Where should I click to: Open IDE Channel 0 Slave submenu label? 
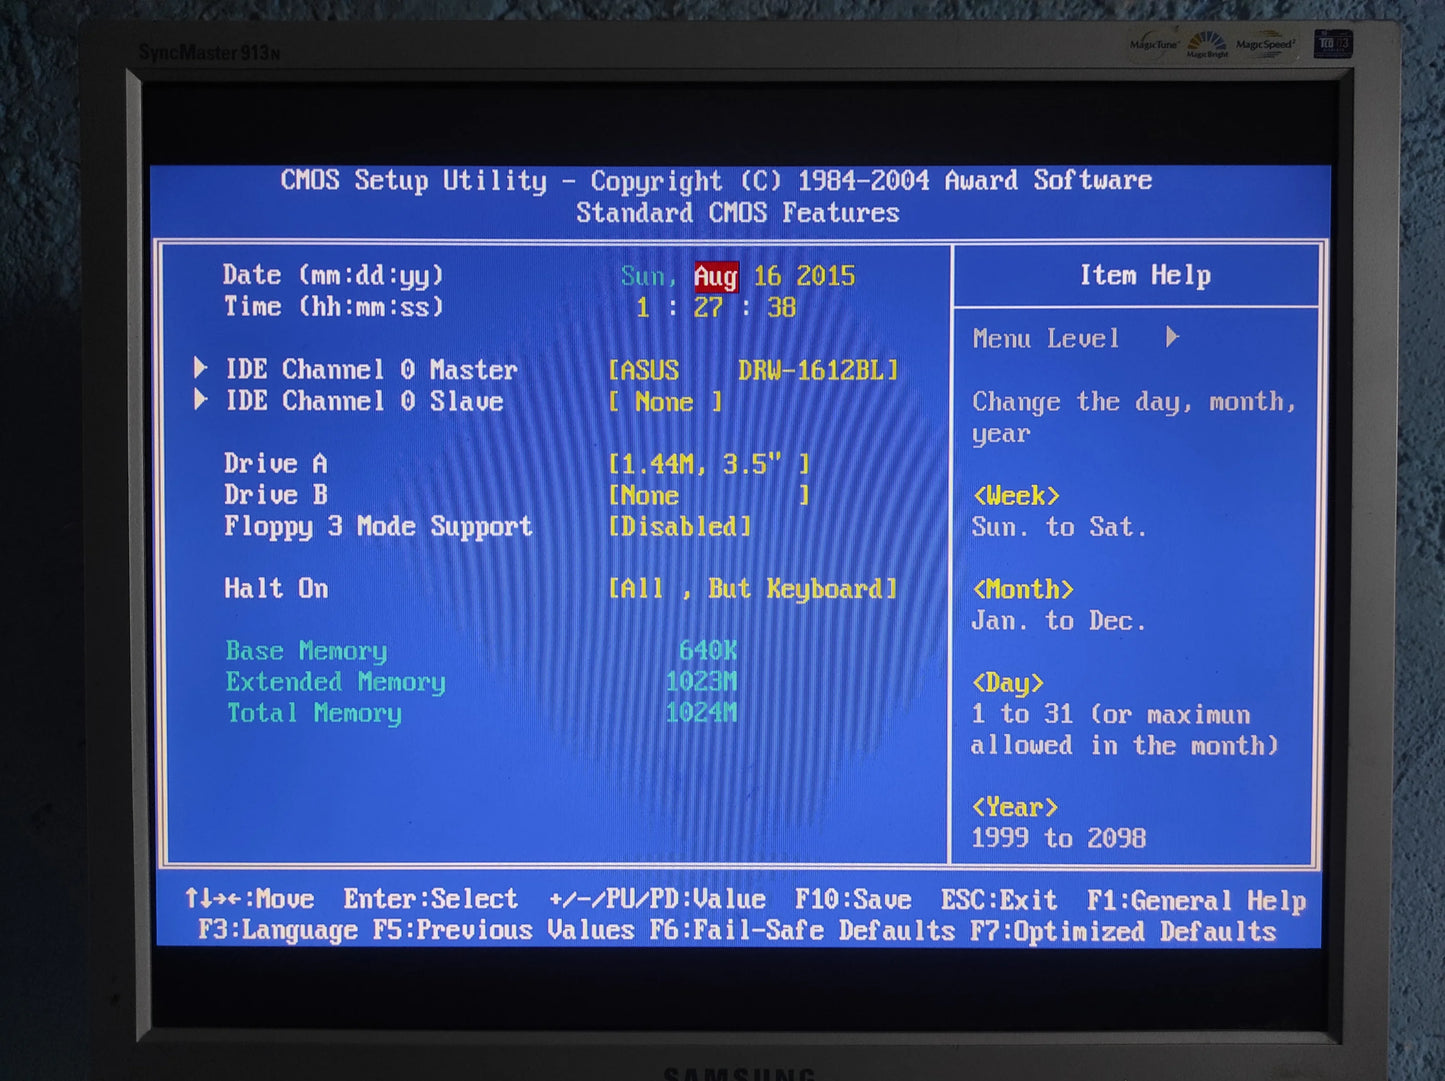click(x=364, y=401)
